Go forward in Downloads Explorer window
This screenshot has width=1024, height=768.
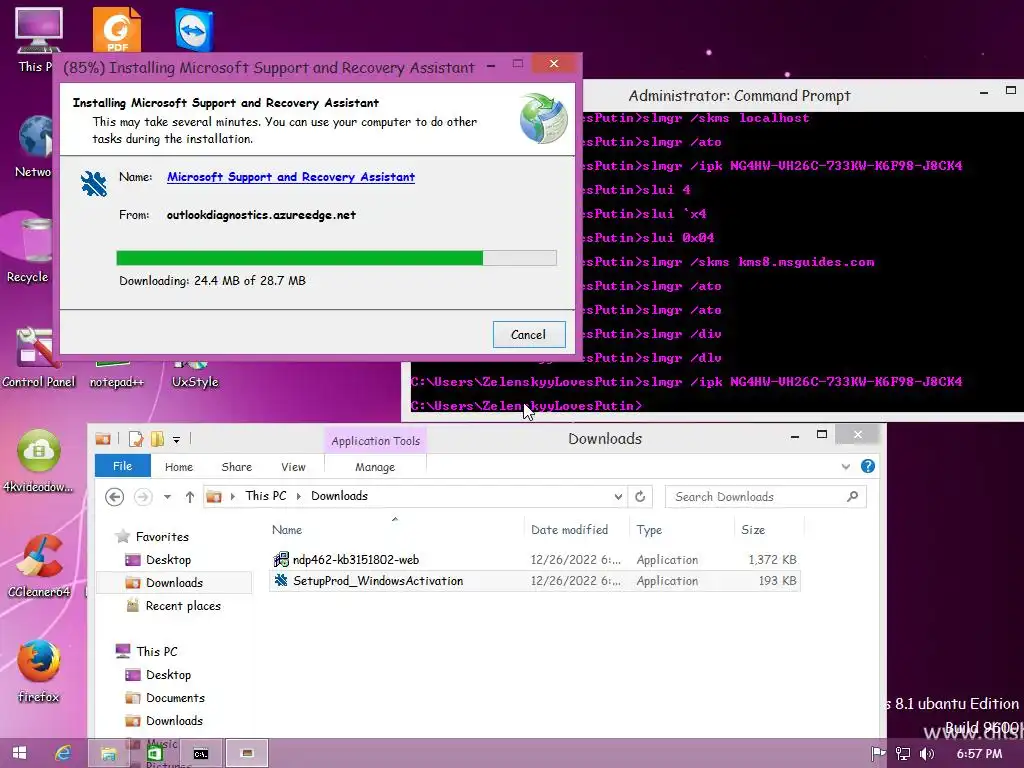coord(143,497)
